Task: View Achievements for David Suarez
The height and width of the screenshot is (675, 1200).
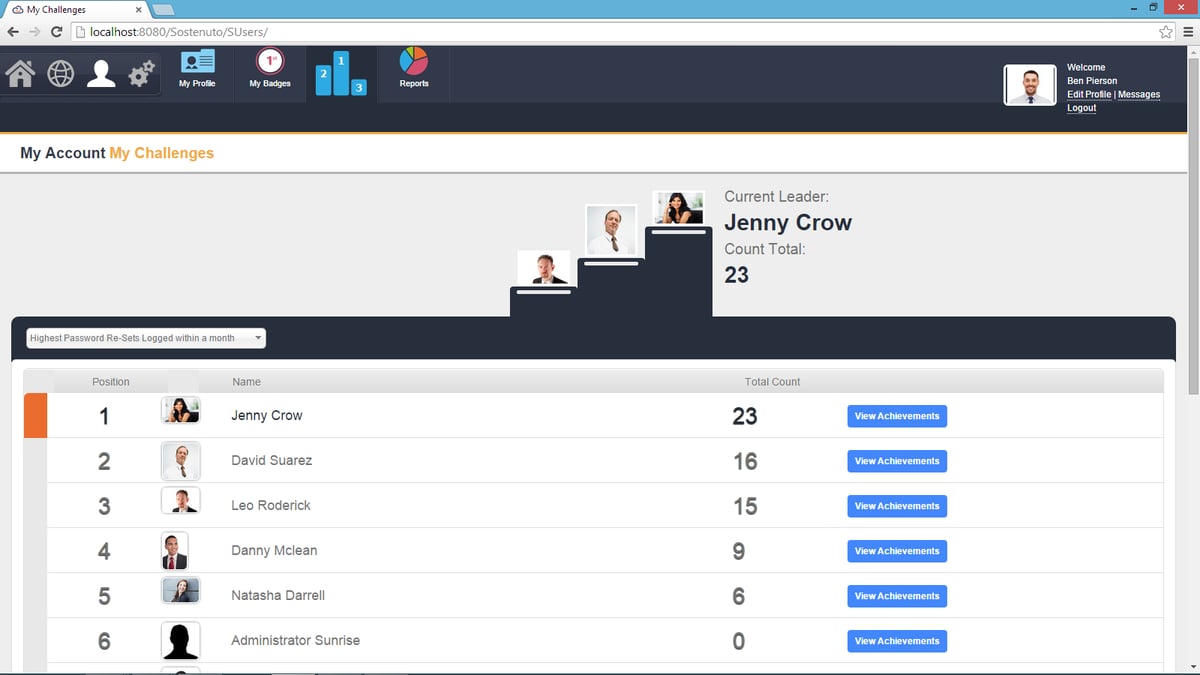Action: [897, 461]
